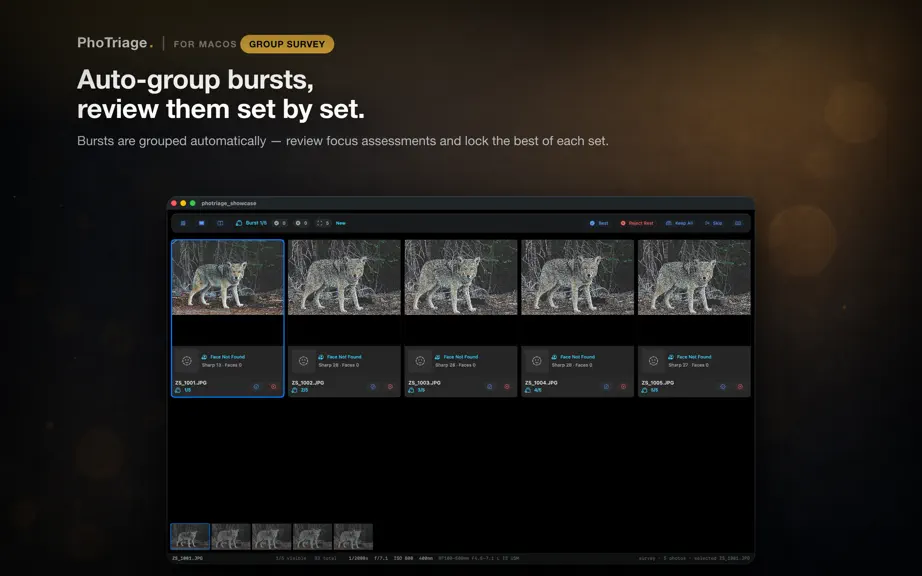Click the unrated count badge showing 5
The width and height of the screenshot is (922, 576).
tap(323, 223)
